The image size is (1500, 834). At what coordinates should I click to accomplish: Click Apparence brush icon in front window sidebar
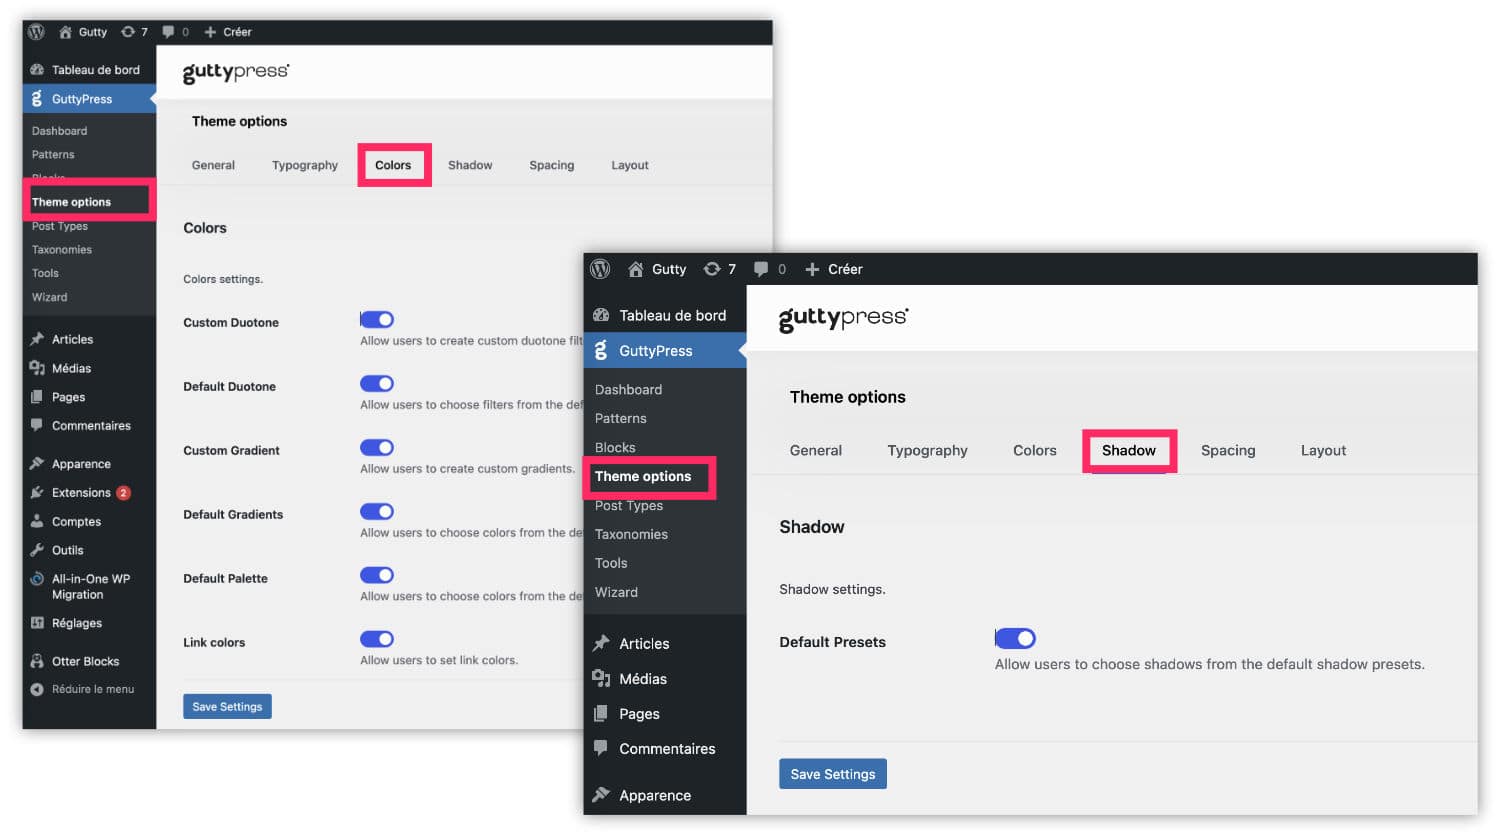tap(601, 795)
